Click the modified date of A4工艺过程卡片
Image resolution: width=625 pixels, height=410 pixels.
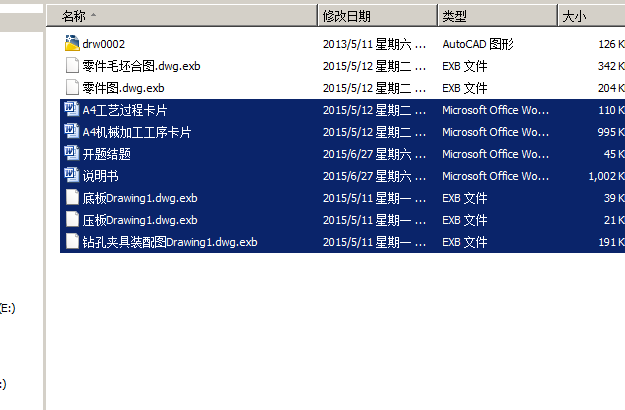(374, 110)
